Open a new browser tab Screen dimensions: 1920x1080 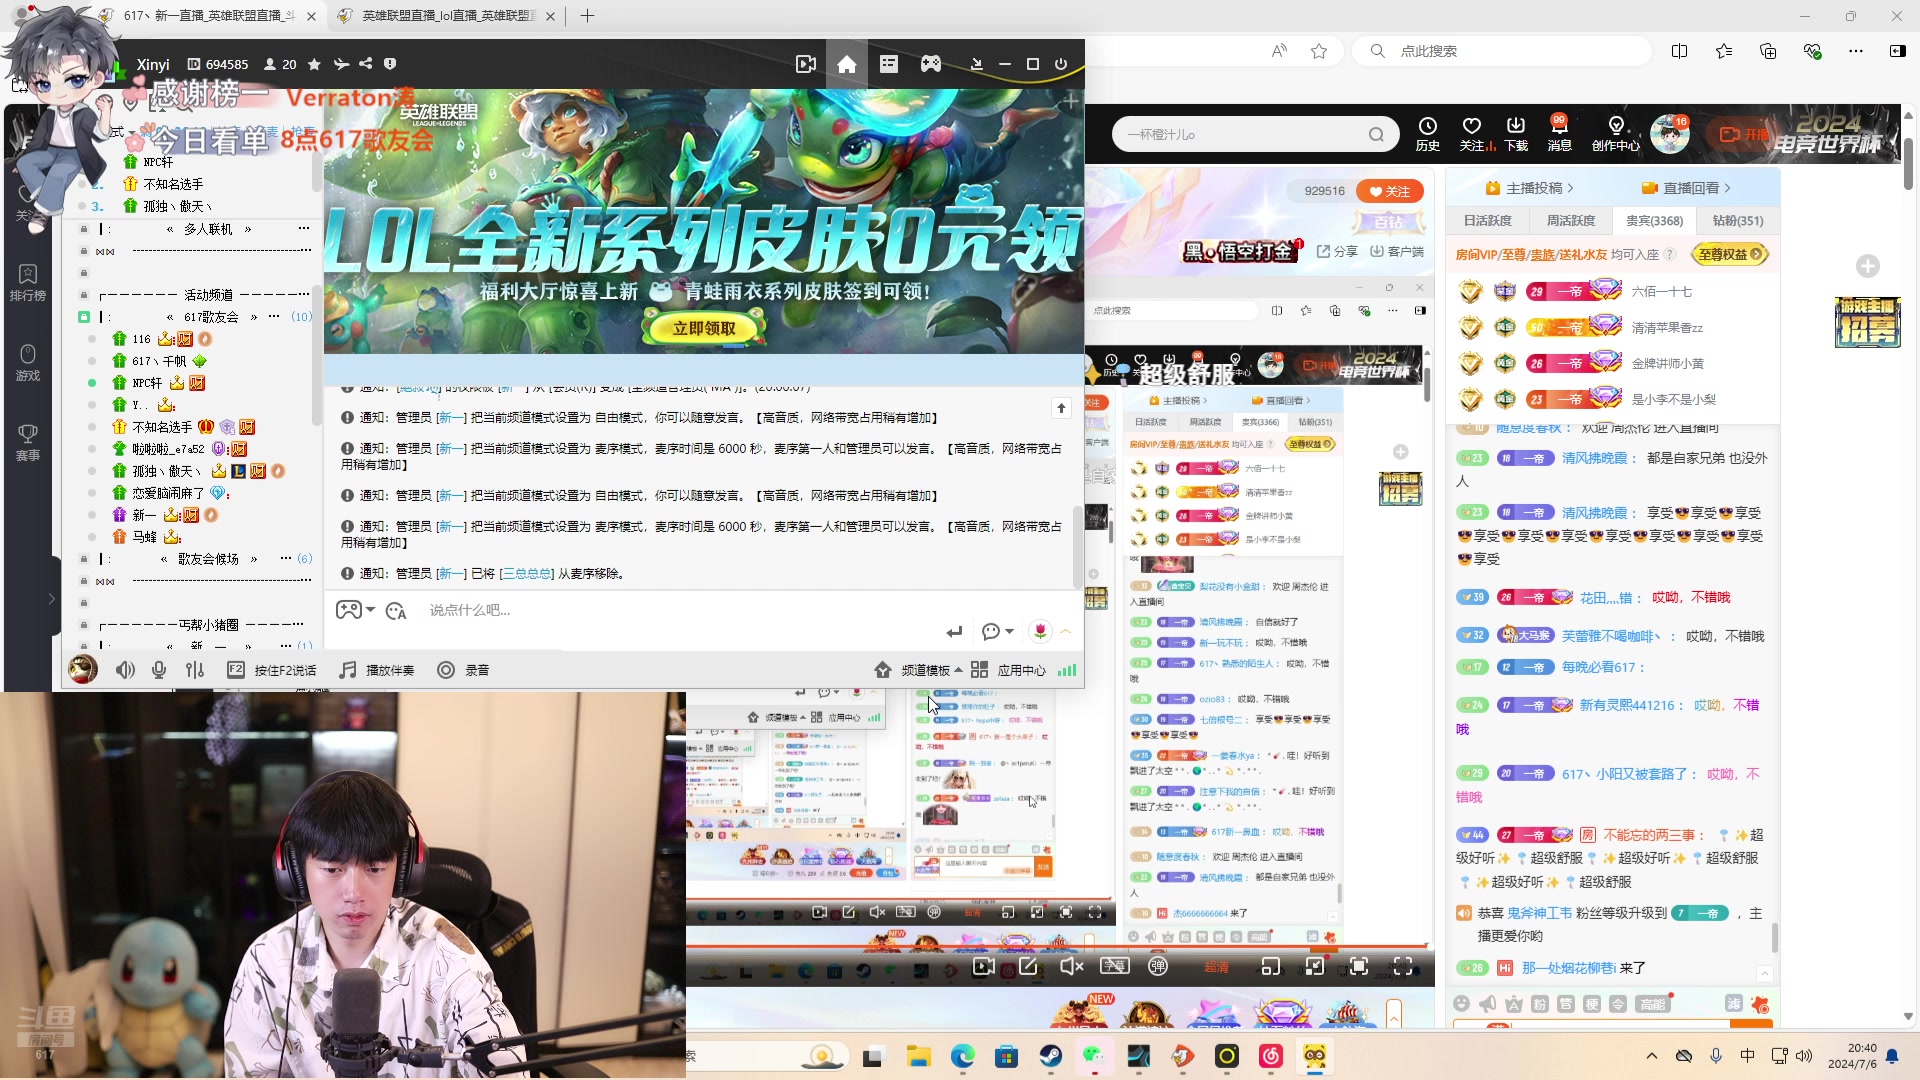pos(587,16)
